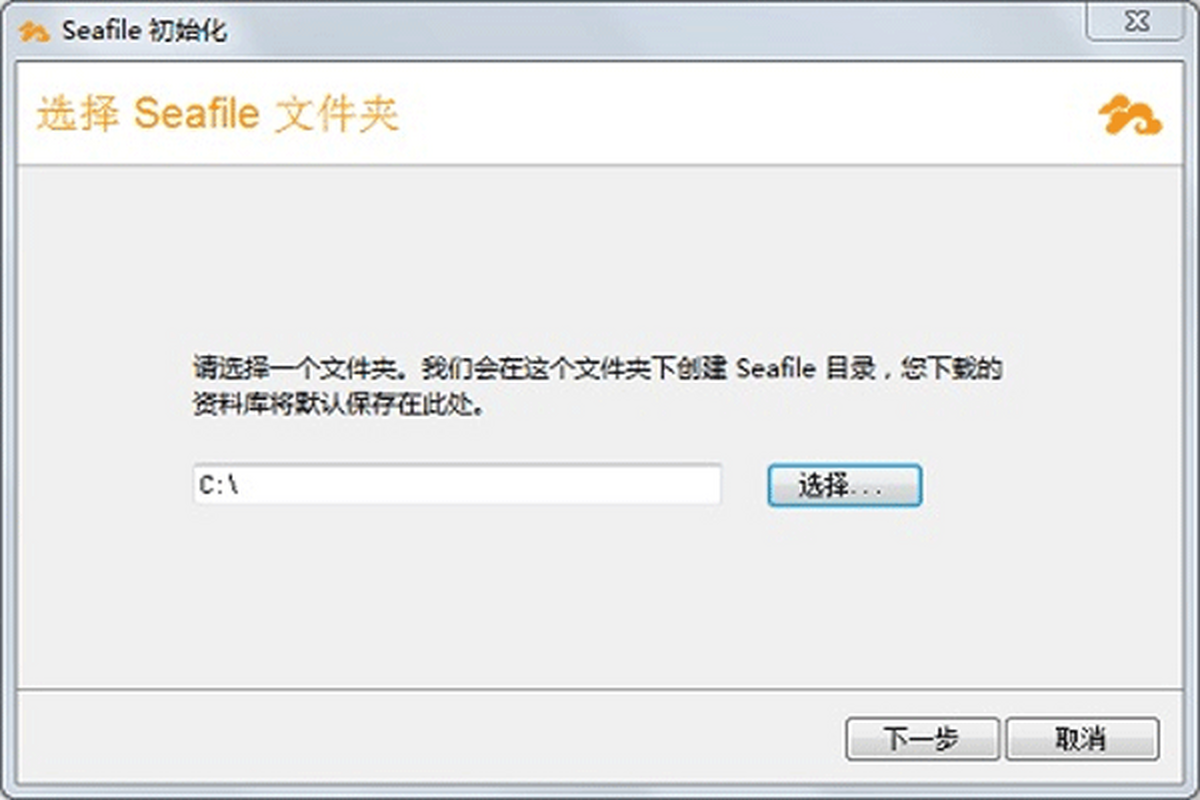
Task: Focus the folder path input field
Action: coord(457,485)
